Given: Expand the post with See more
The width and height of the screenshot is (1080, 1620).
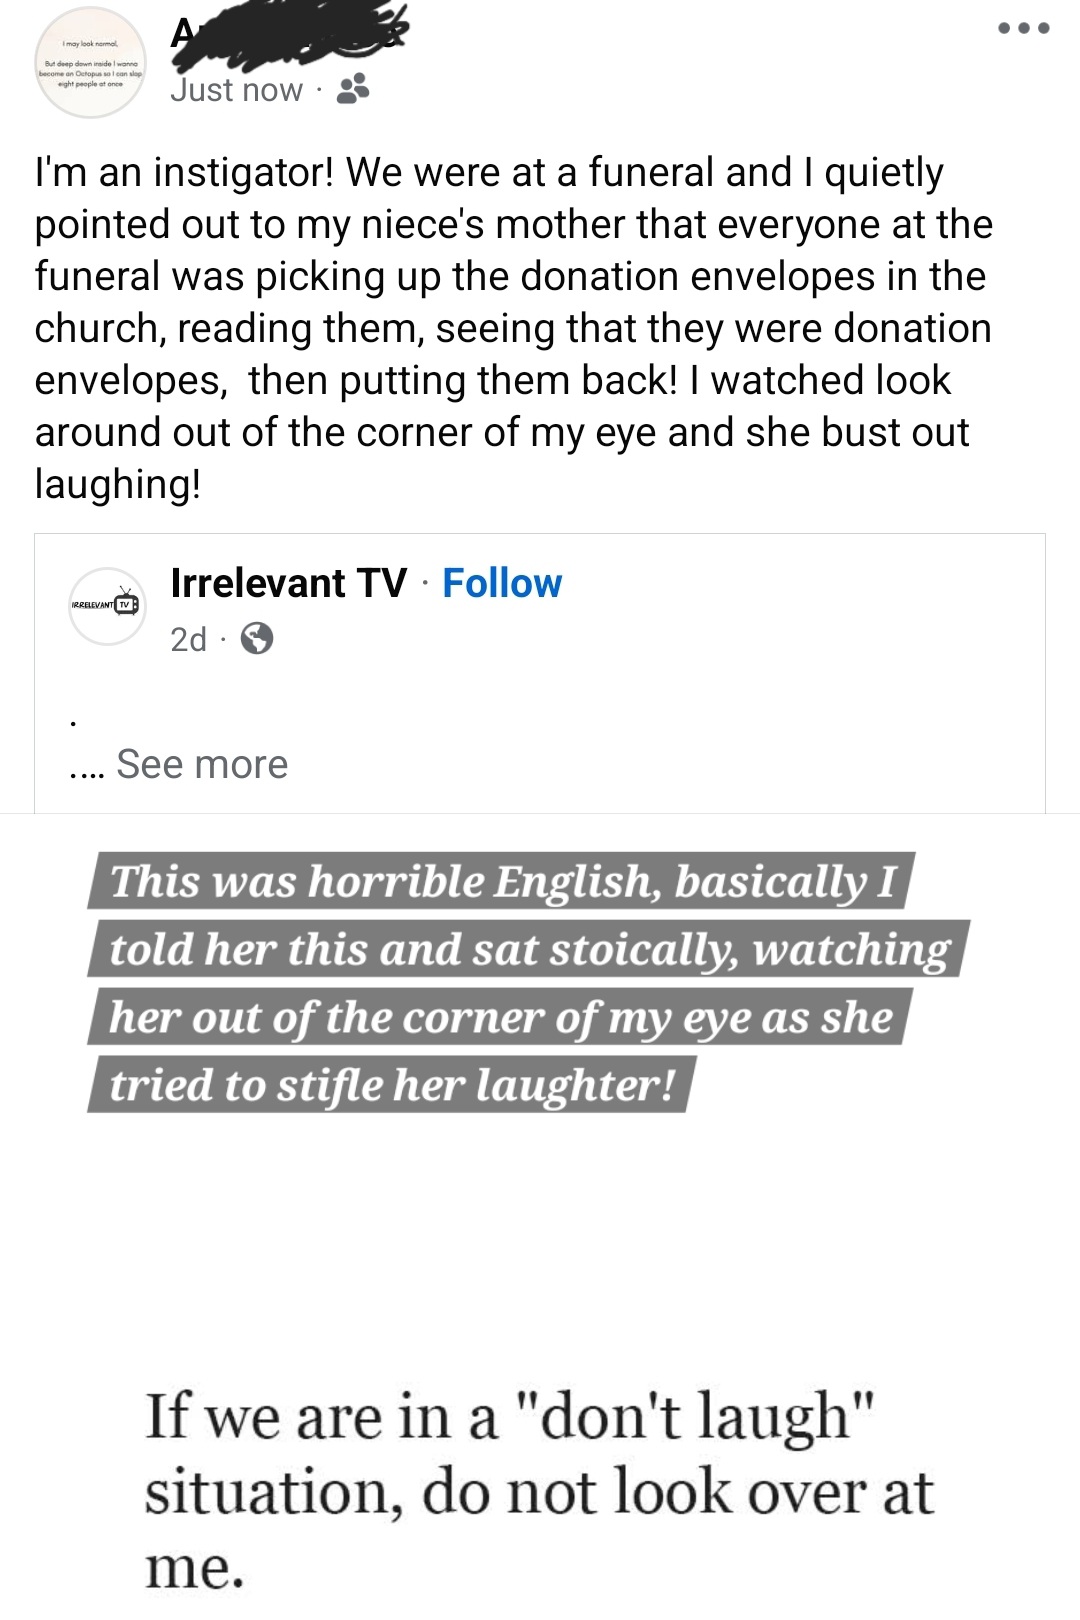Looking at the screenshot, I should [202, 764].
